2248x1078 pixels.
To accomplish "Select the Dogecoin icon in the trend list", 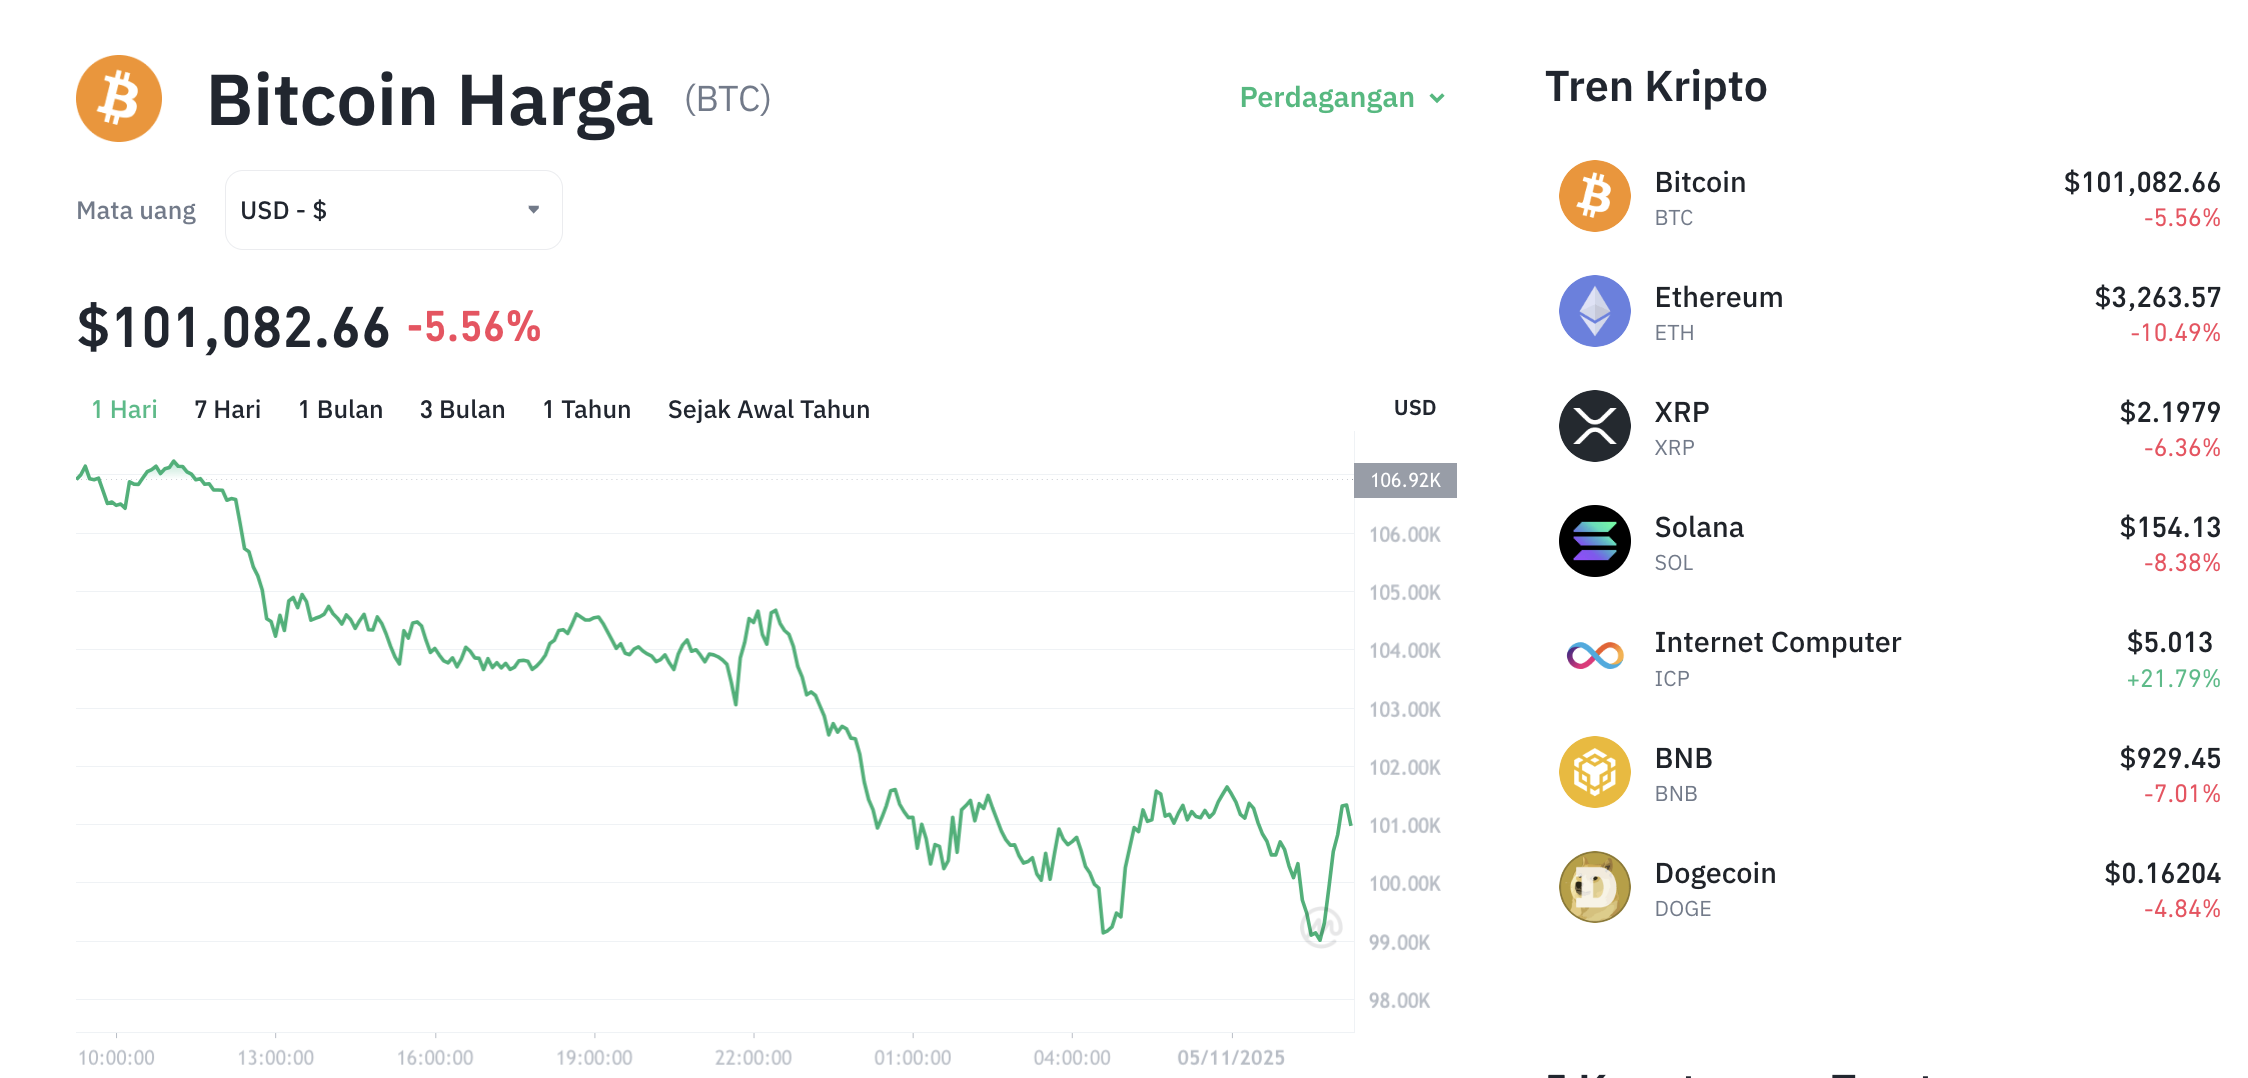I will (1593, 887).
